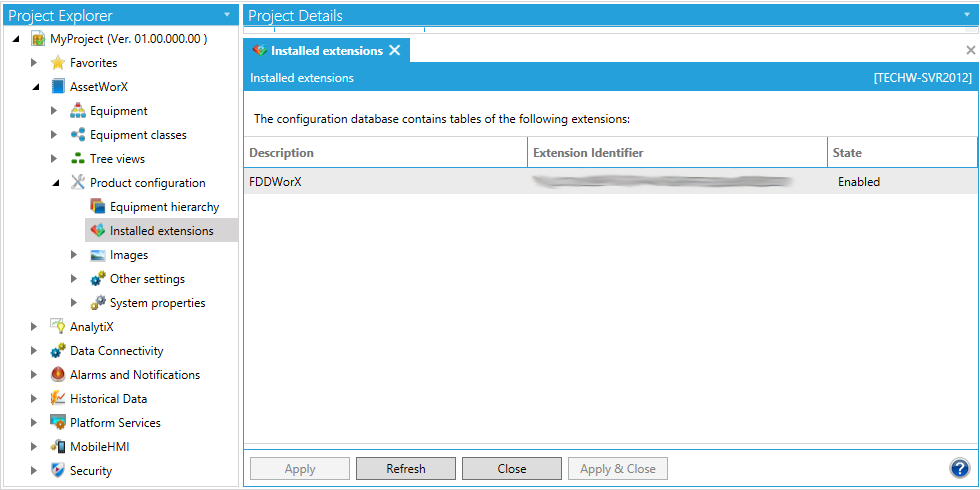The image size is (980, 490).
Task: Click the AssetWorX book icon
Action: pyautogui.click(x=58, y=87)
